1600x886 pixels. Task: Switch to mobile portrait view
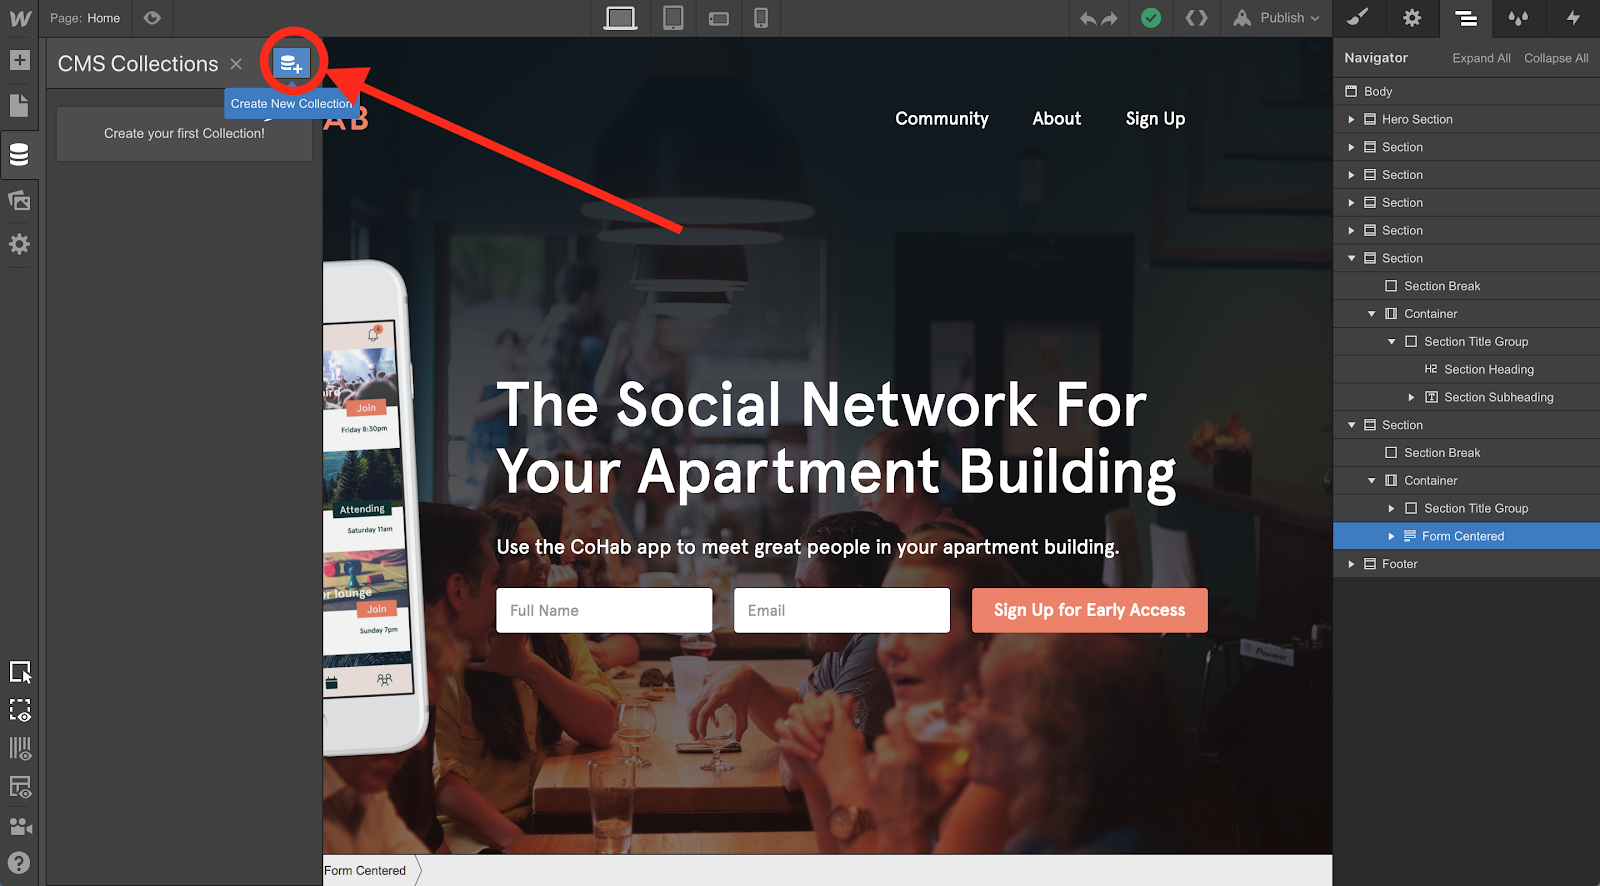click(x=761, y=18)
